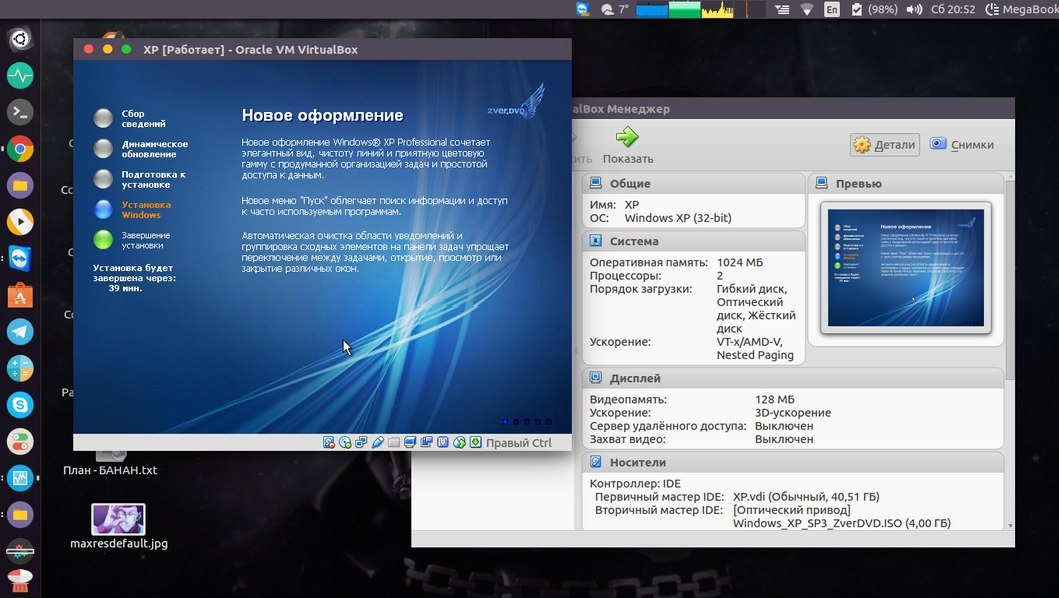Open the tweak toggles app in dock
The image size is (1059, 598).
[20, 441]
